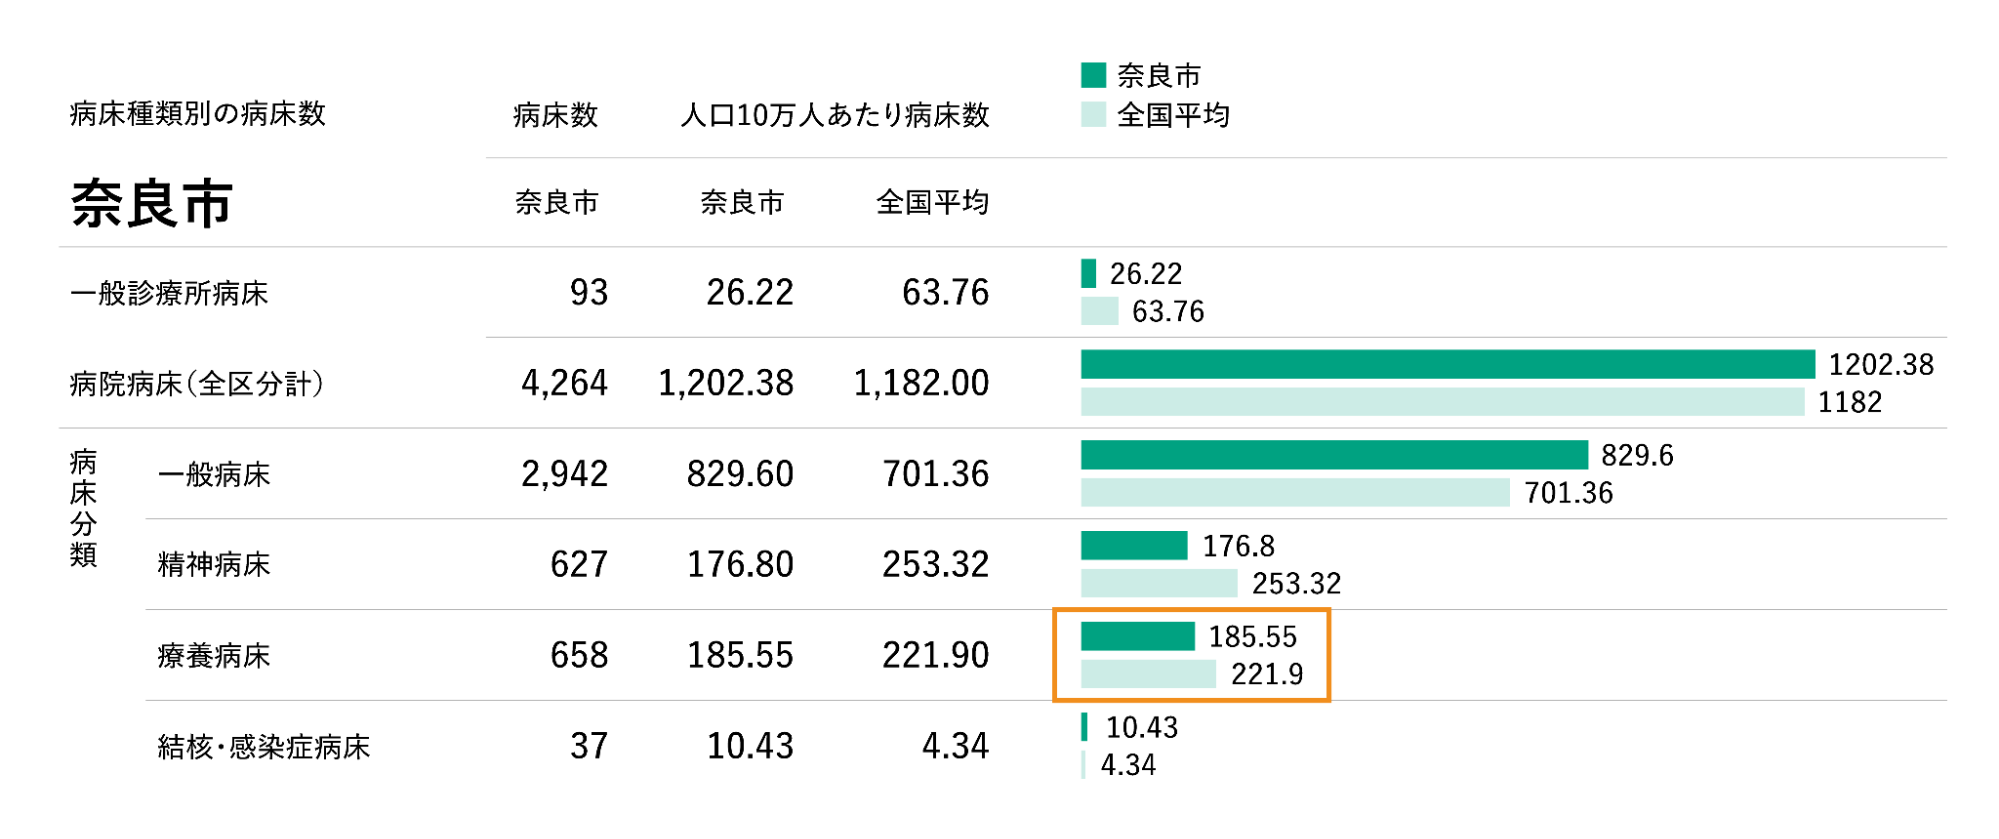Click the 結核・感染症病床 row label
This screenshot has width=1999, height=839.
tap(264, 747)
